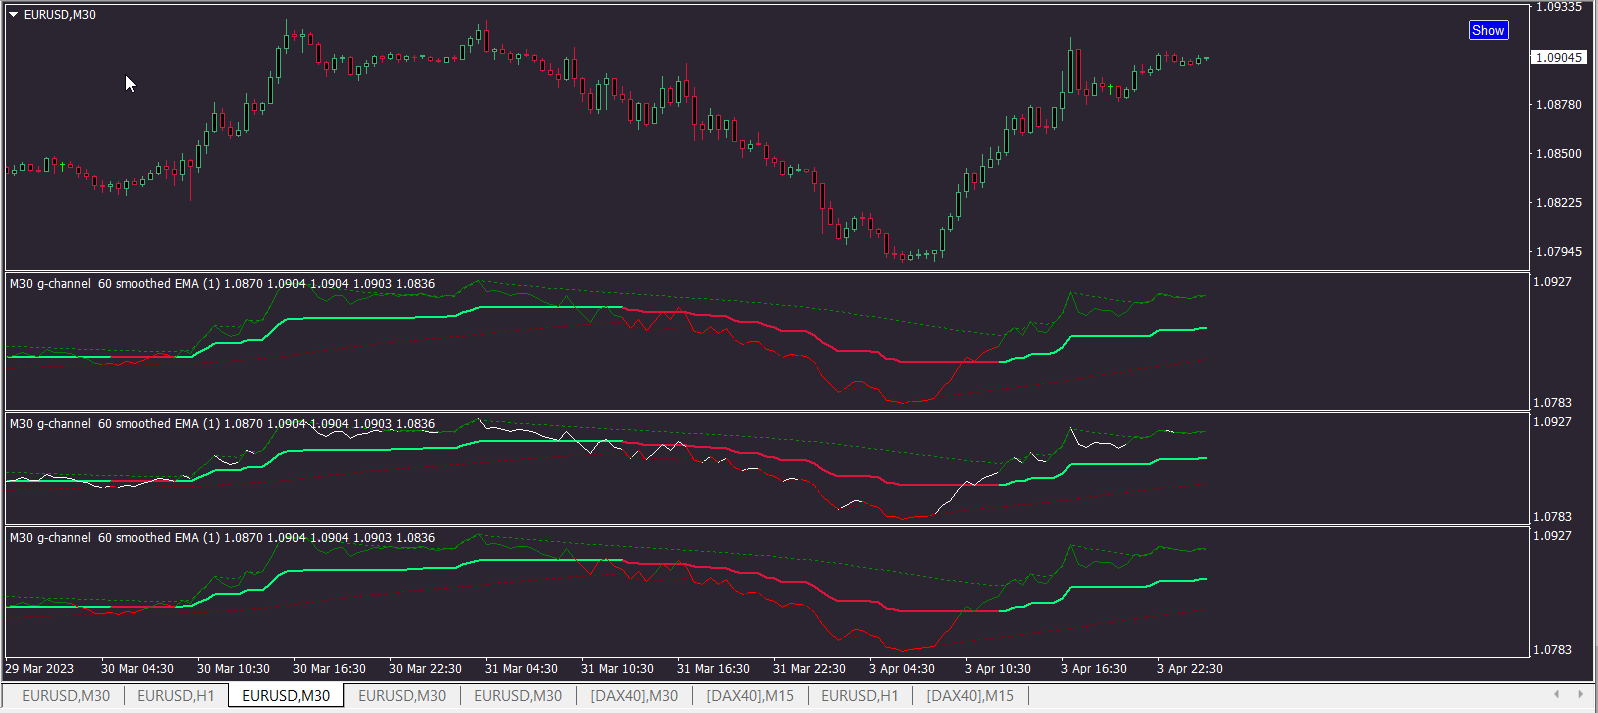Open the leftmost EURUSD,M30 chart tab
Screen dimensions: 1598x713
(66, 695)
